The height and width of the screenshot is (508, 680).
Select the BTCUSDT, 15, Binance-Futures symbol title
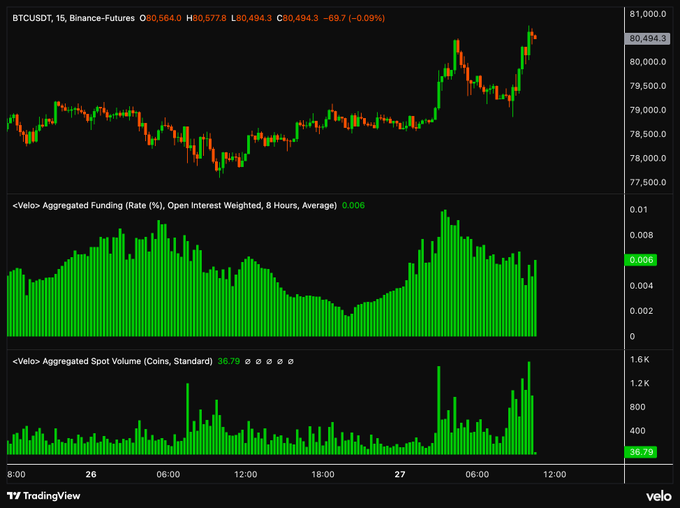pos(73,18)
